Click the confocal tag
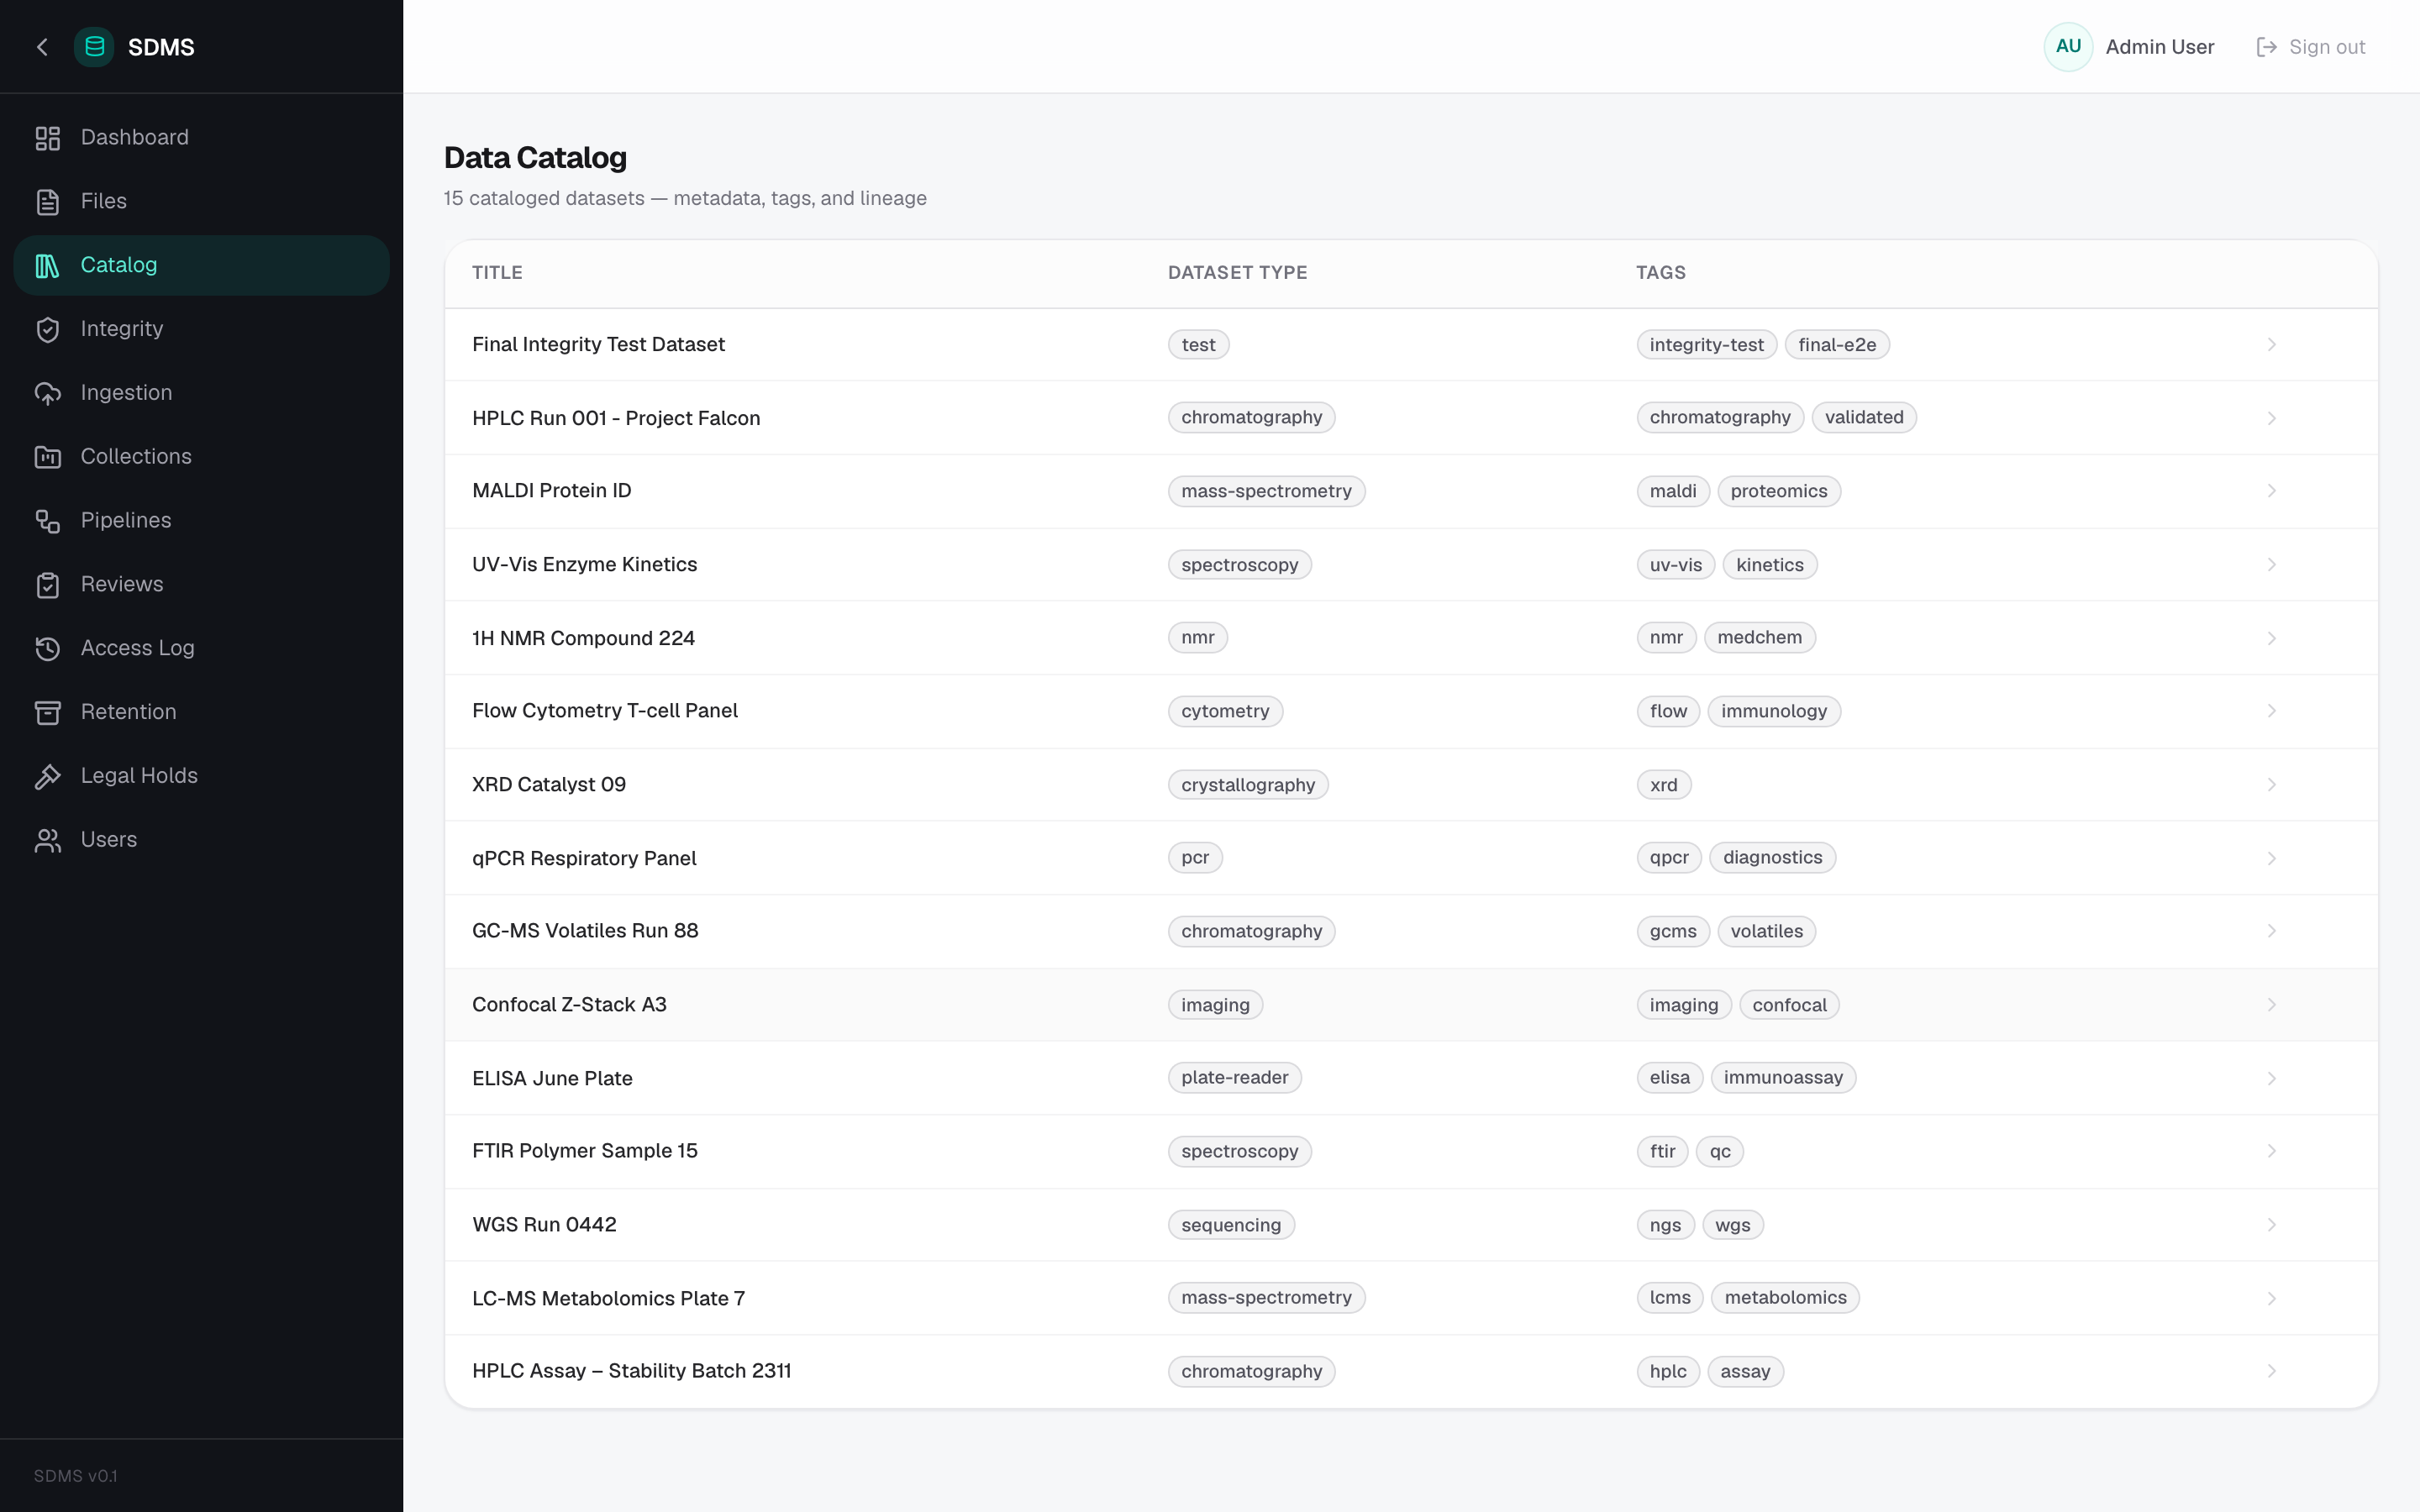 point(1789,1005)
